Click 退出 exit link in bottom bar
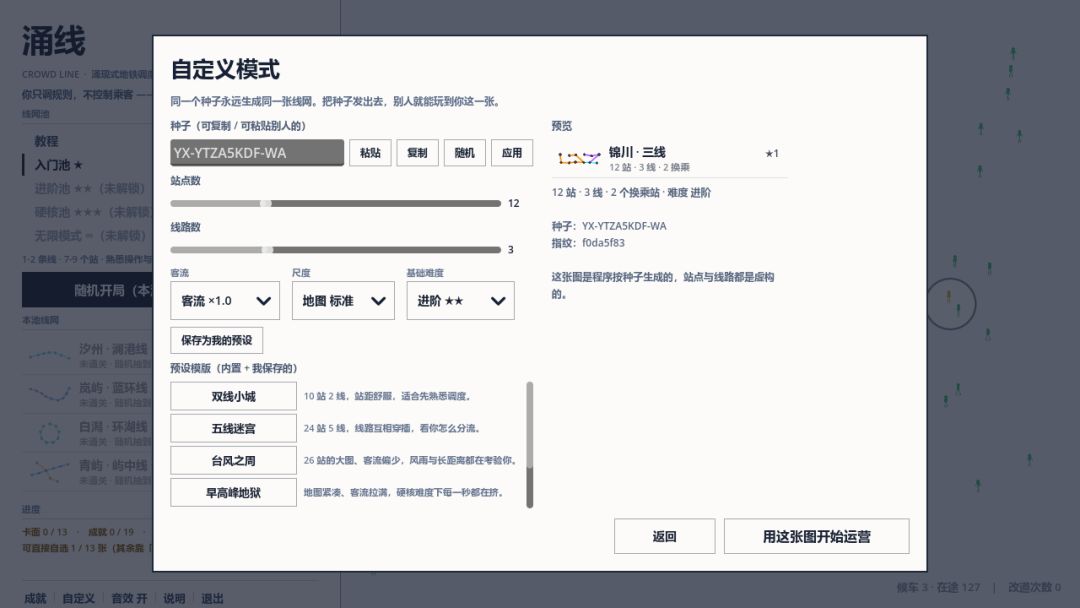Viewport: 1080px width, 608px height. point(212,598)
